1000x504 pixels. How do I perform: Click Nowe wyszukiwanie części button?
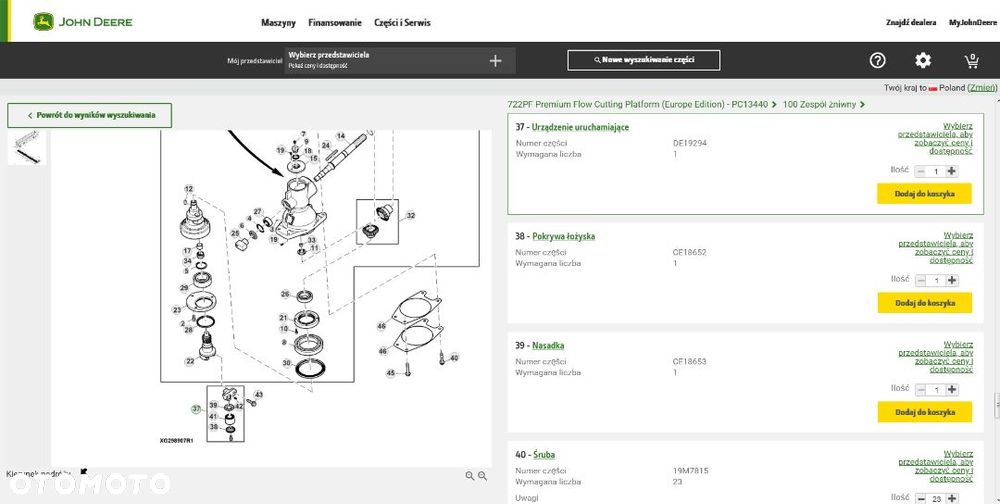(x=644, y=60)
